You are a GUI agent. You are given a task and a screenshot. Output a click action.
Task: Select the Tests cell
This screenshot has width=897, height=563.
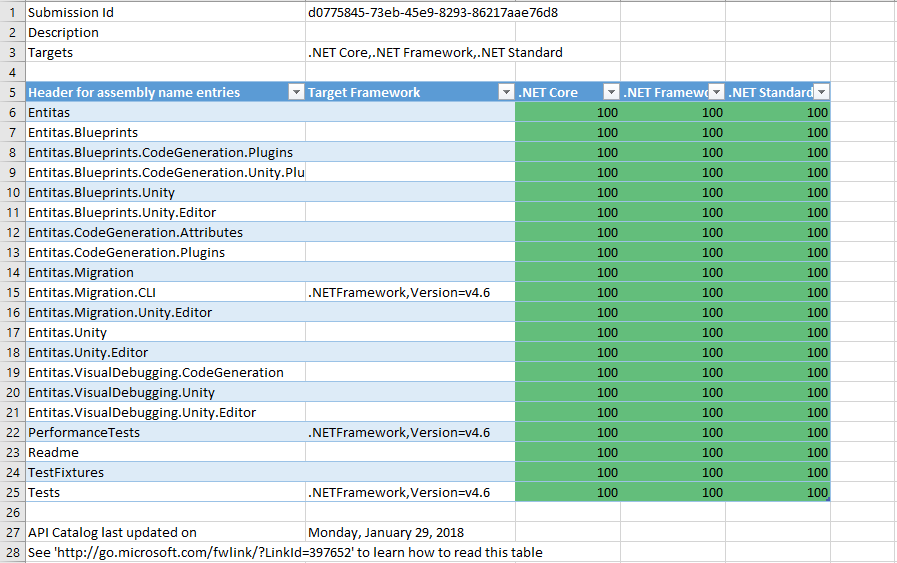(165, 493)
